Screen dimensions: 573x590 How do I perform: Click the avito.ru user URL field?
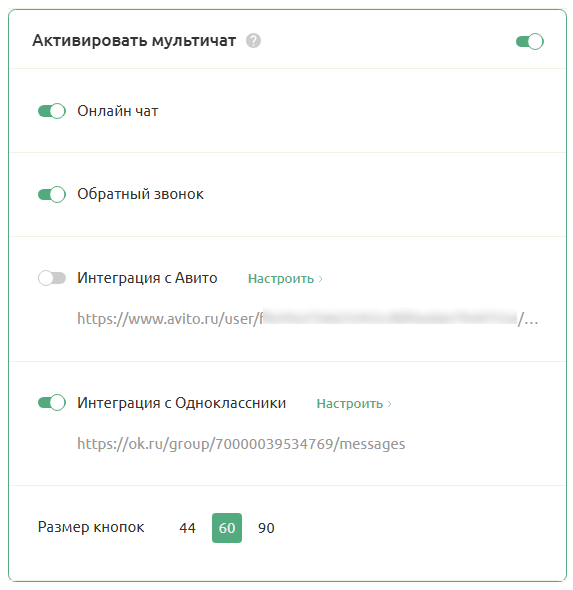[308, 319]
